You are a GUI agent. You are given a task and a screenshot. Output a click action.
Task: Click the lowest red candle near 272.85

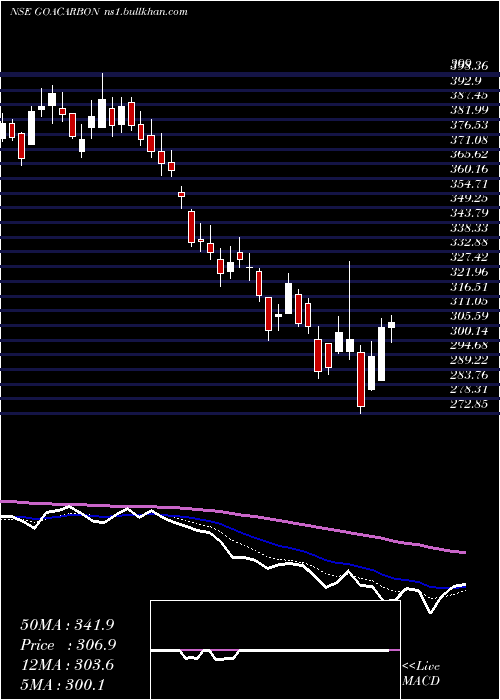360,379
